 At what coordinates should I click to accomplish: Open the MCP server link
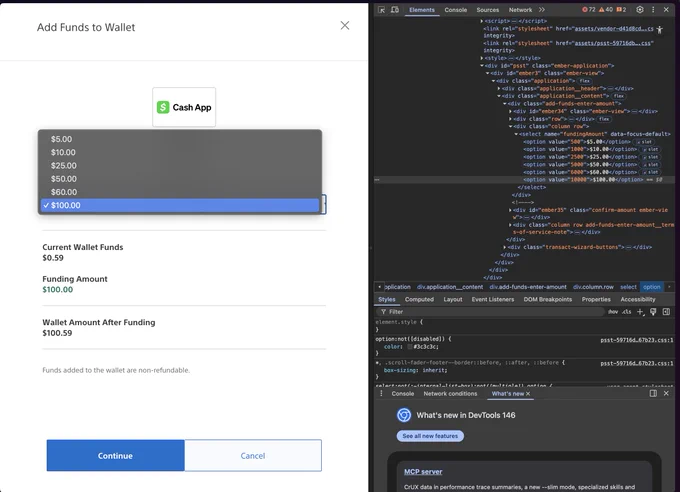[423, 472]
